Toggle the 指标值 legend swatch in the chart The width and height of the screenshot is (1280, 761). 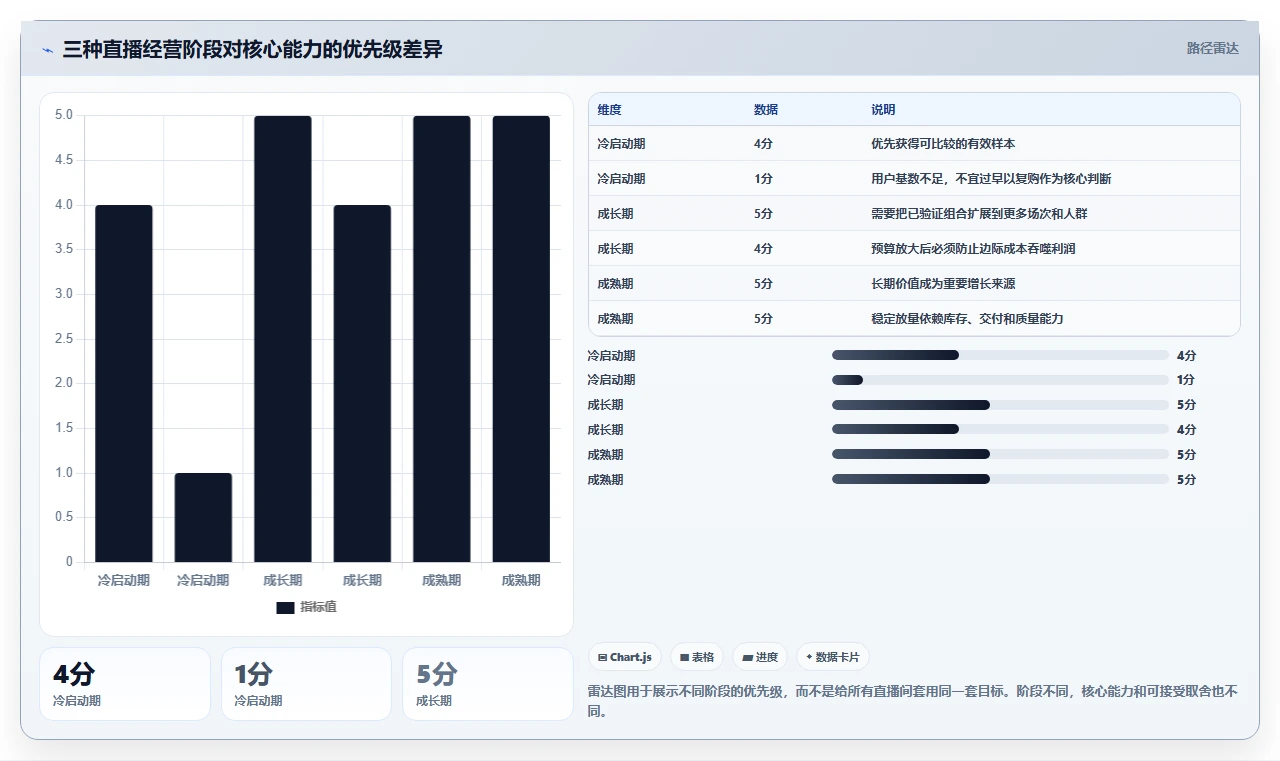(x=285, y=607)
